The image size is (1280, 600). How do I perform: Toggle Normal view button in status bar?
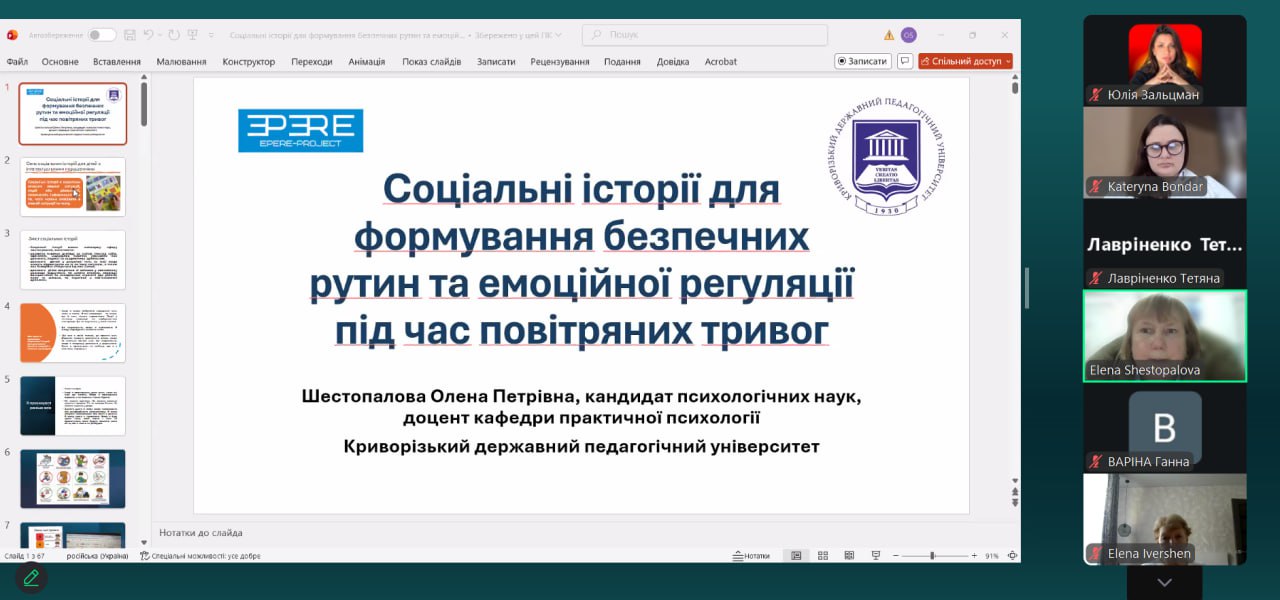click(x=796, y=556)
